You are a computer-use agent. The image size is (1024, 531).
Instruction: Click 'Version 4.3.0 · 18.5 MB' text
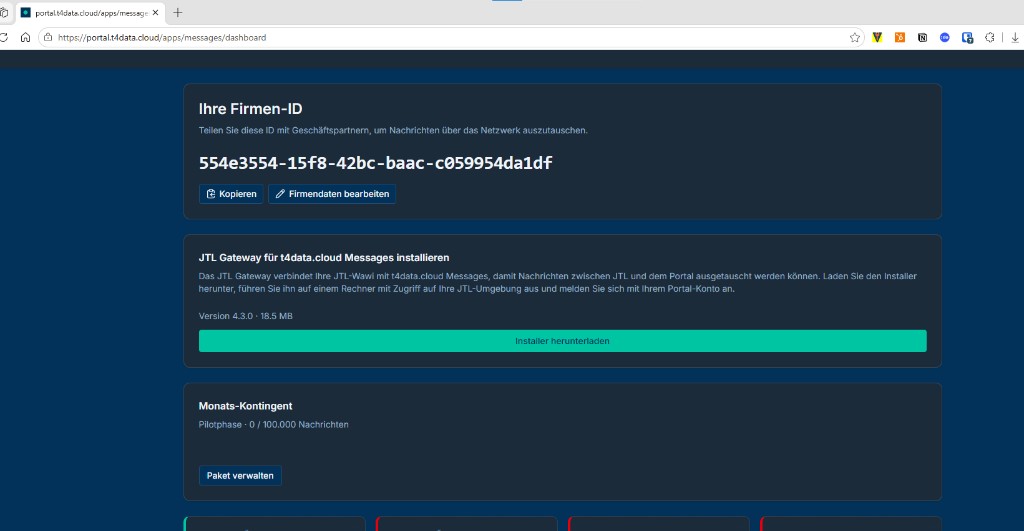pyautogui.click(x=246, y=316)
